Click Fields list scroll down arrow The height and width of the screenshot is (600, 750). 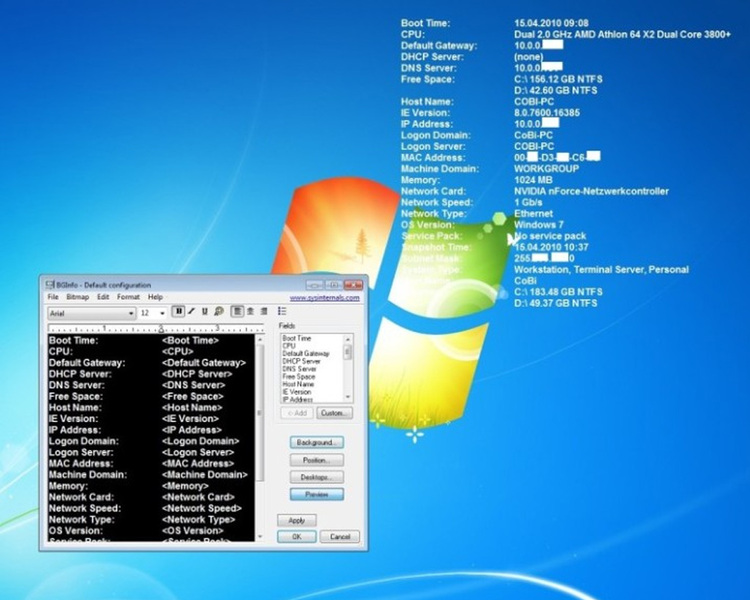[348, 397]
